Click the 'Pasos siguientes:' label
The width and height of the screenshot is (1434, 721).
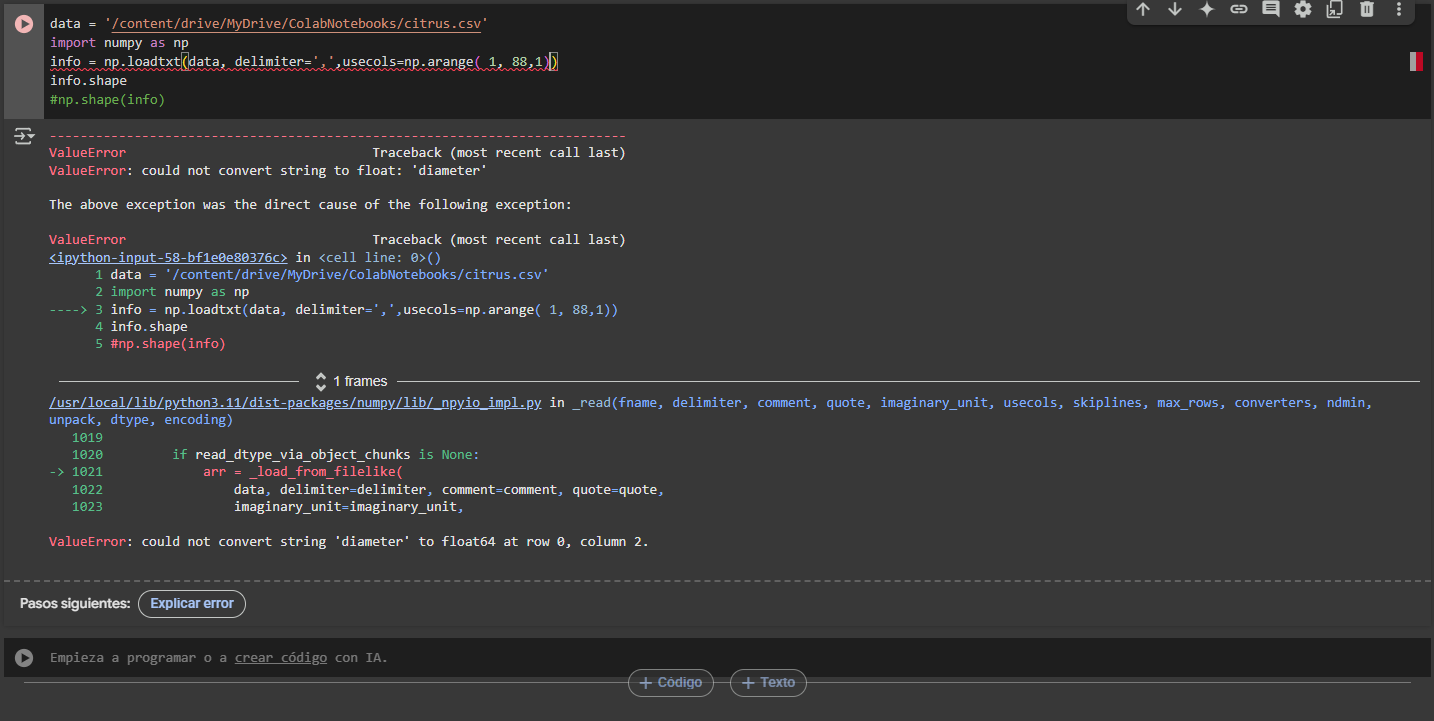[75, 604]
